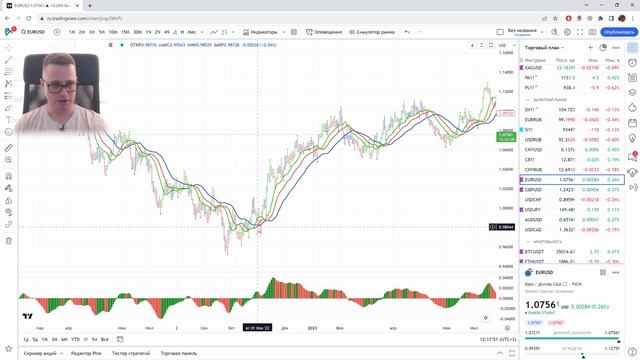Image resolution: width=640 pixels, height=360 pixels.
Task: Select the XAGUSD row in watchlist
Action: pos(571,68)
